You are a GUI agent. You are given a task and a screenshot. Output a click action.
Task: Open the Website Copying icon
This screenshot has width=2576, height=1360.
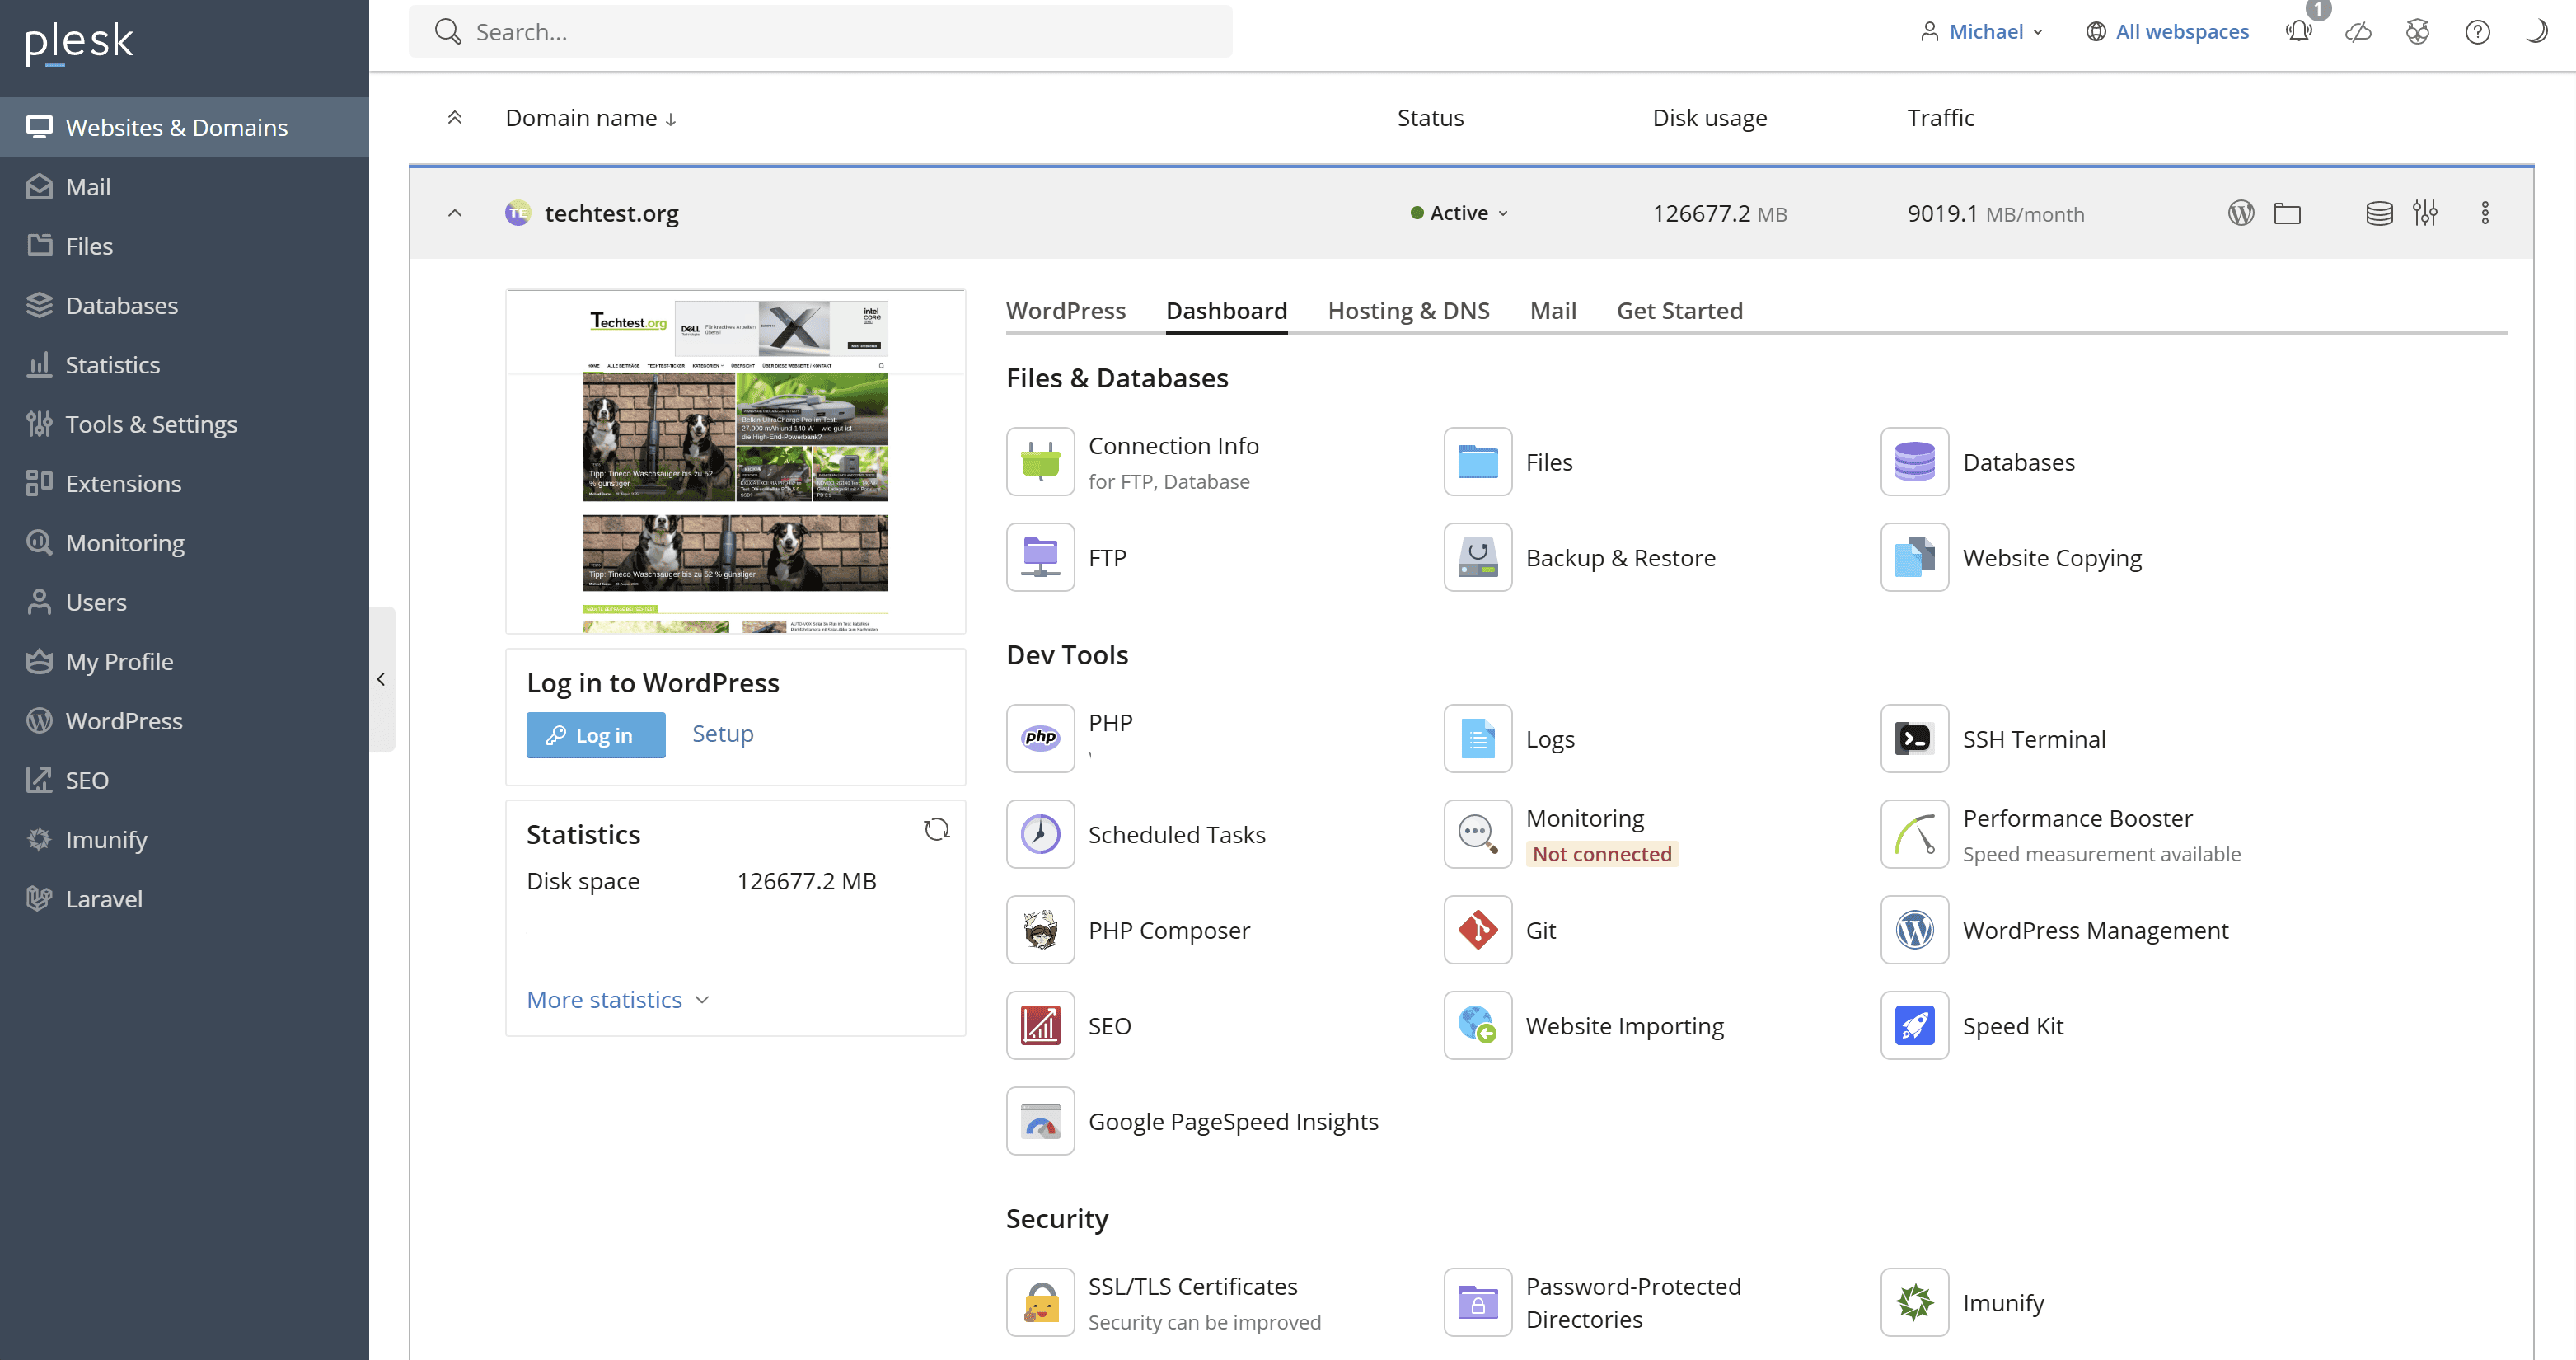coord(1914,557)
